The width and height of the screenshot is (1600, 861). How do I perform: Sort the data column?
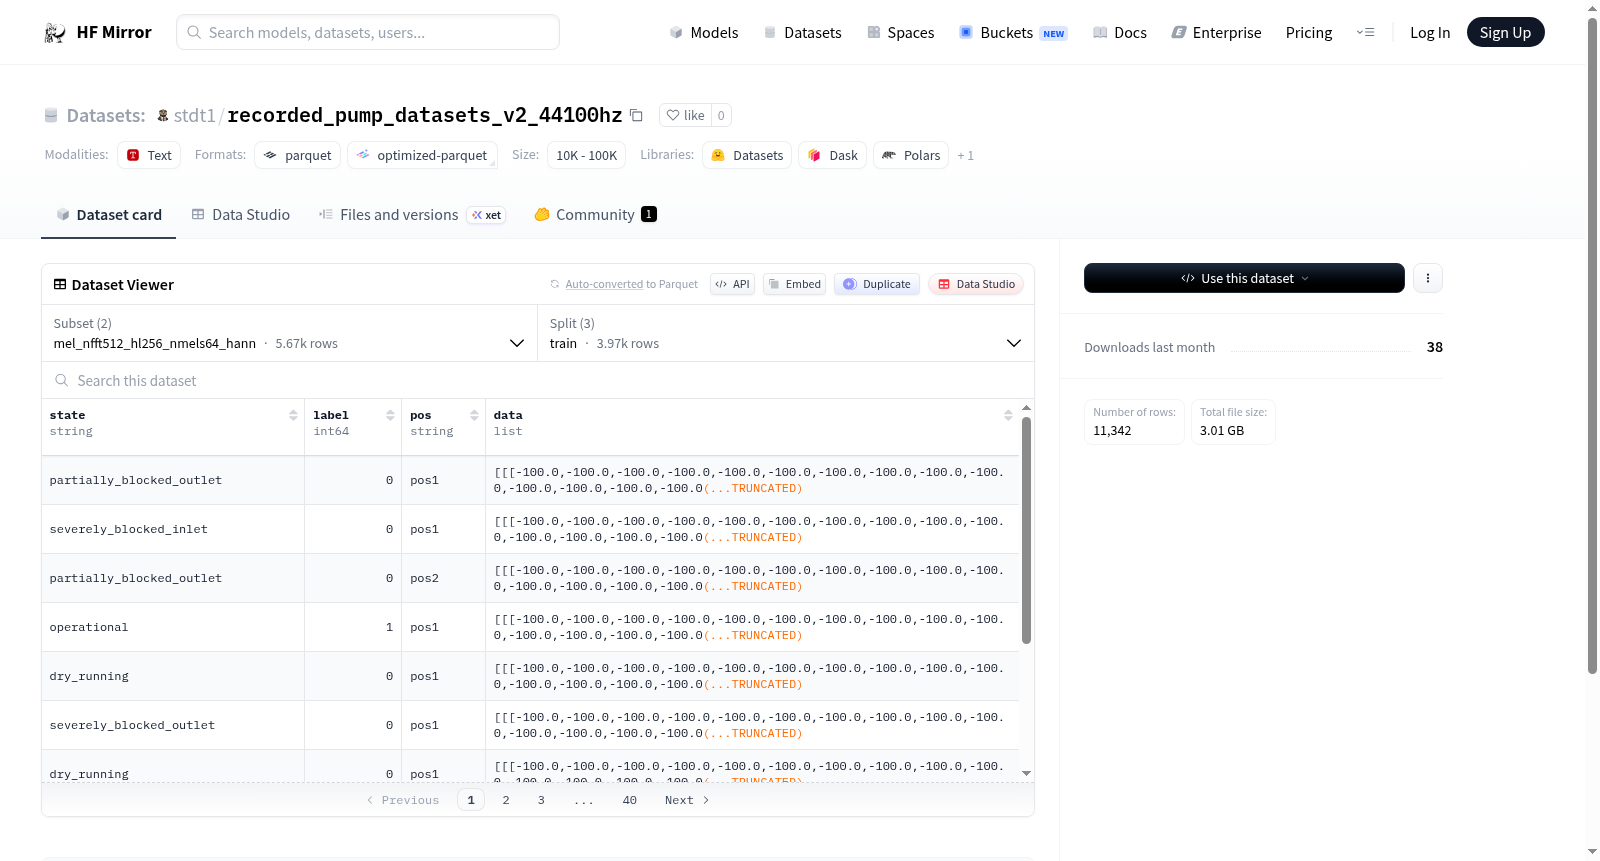tap(1008, 415)
